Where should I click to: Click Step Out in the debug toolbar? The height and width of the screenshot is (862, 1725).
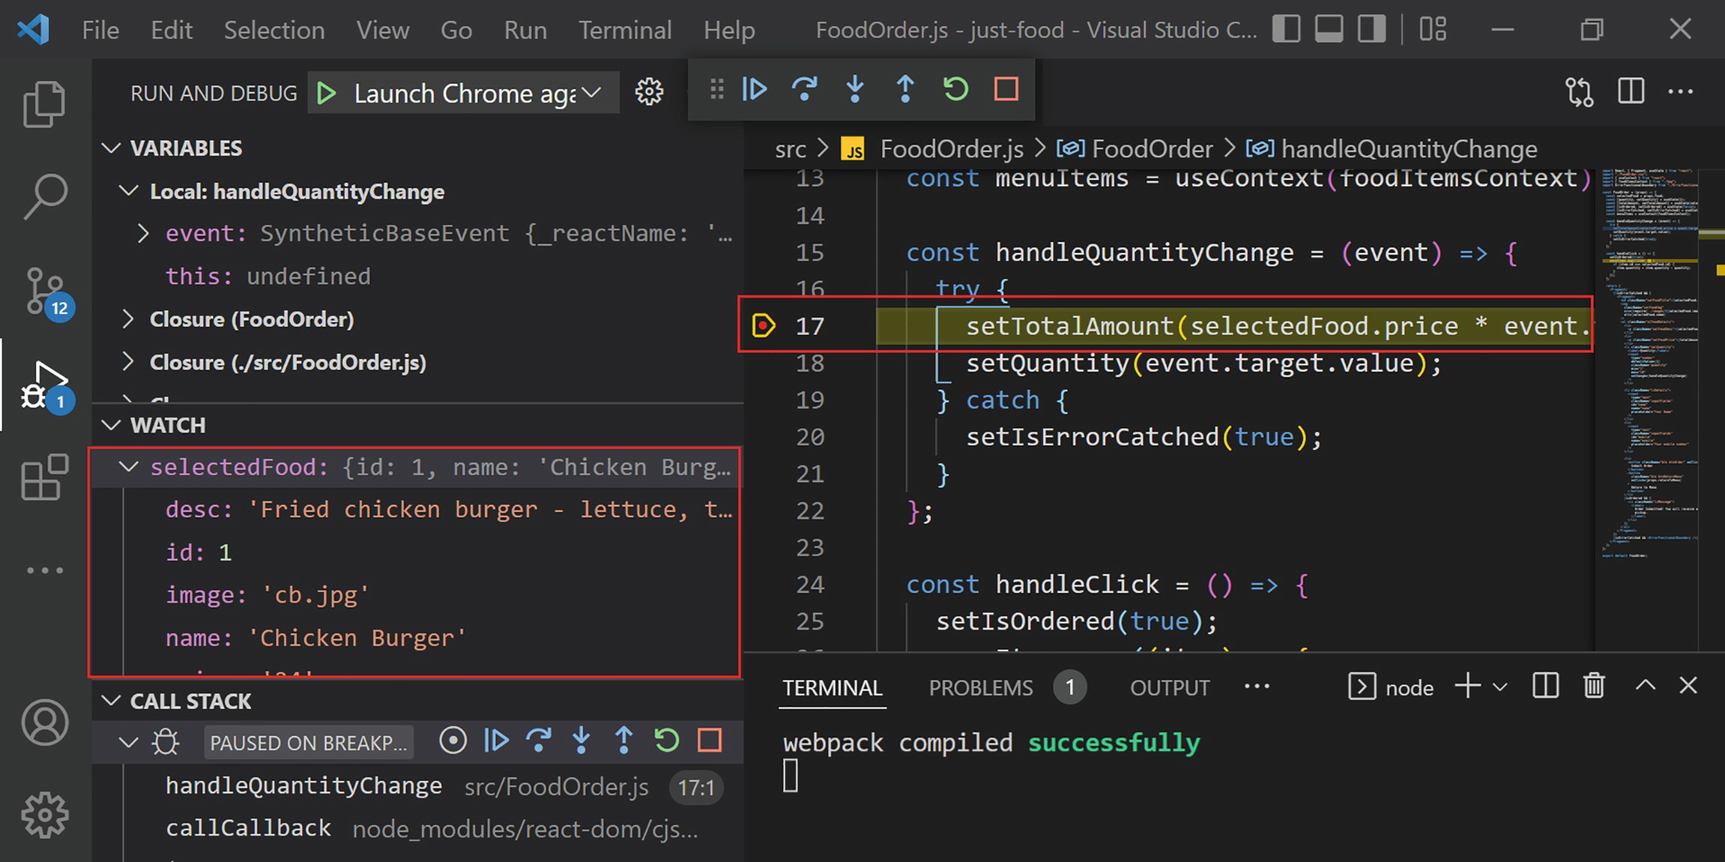pos(905,90)
